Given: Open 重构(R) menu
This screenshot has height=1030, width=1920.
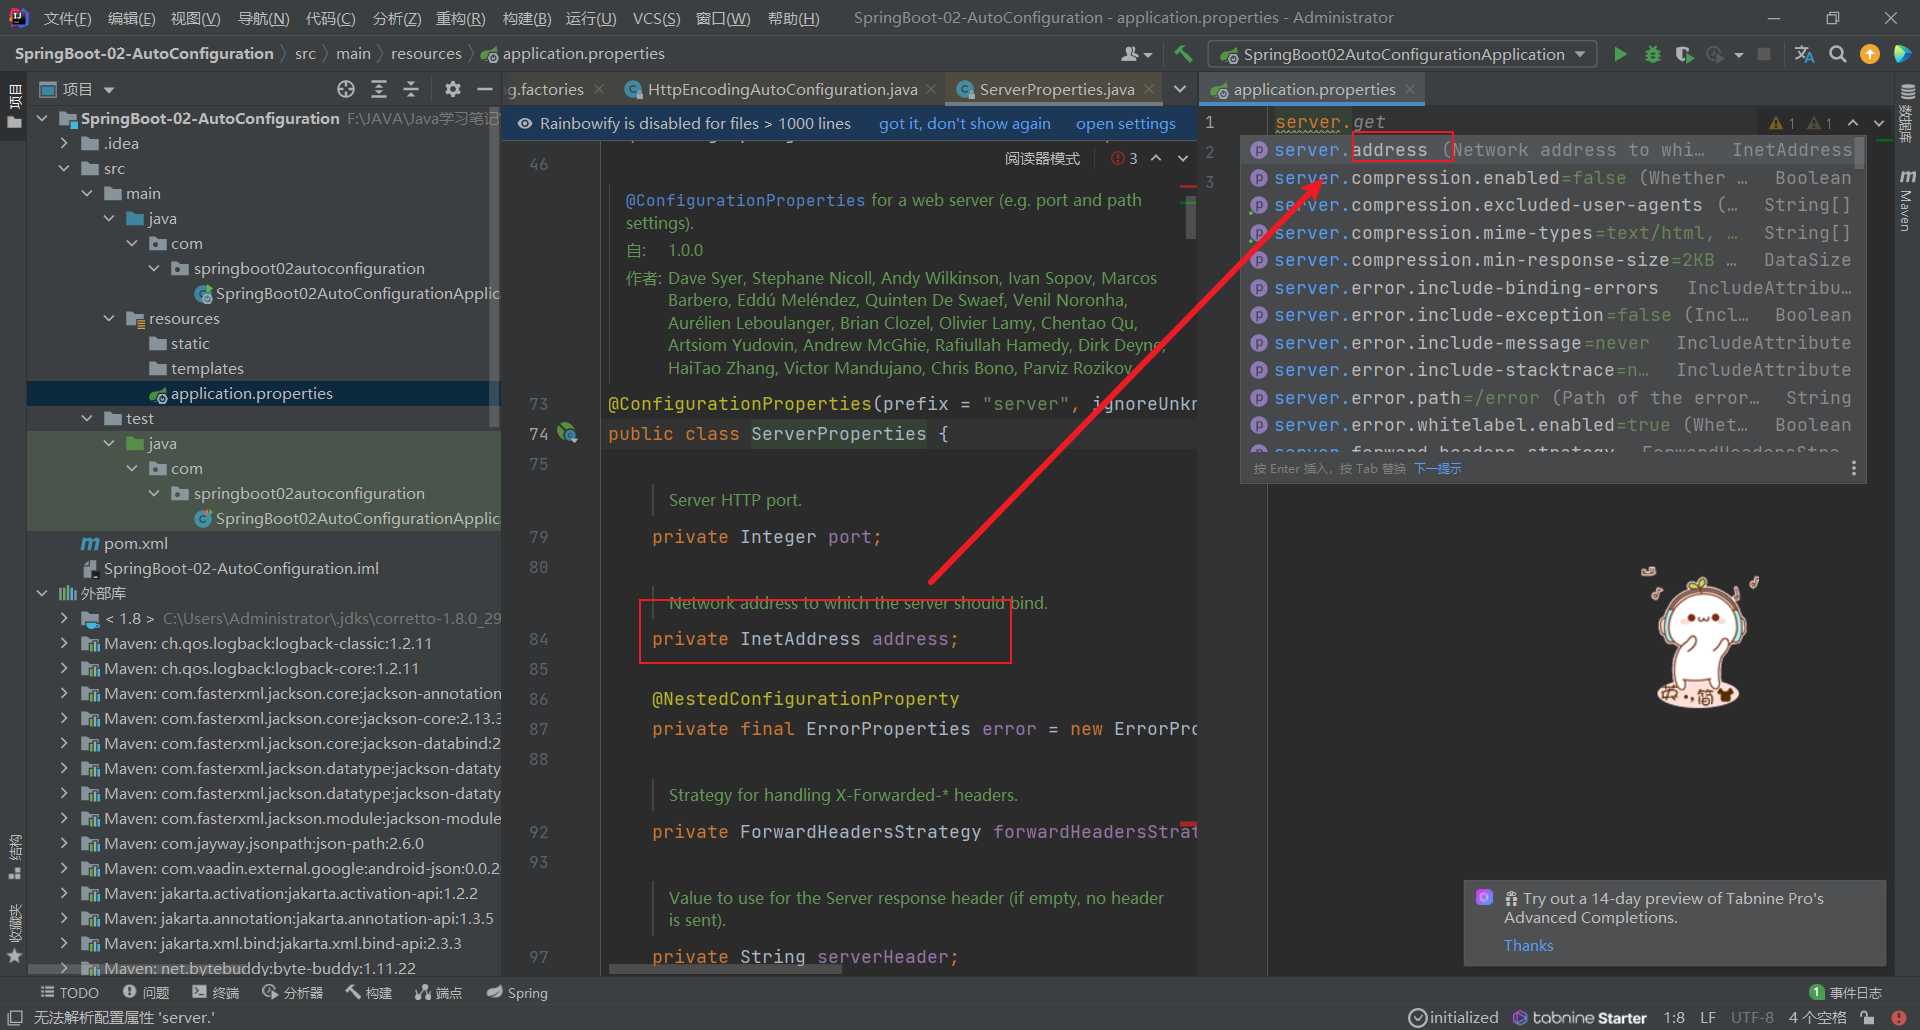Looking at the screenshot, I should coord(460,18).
